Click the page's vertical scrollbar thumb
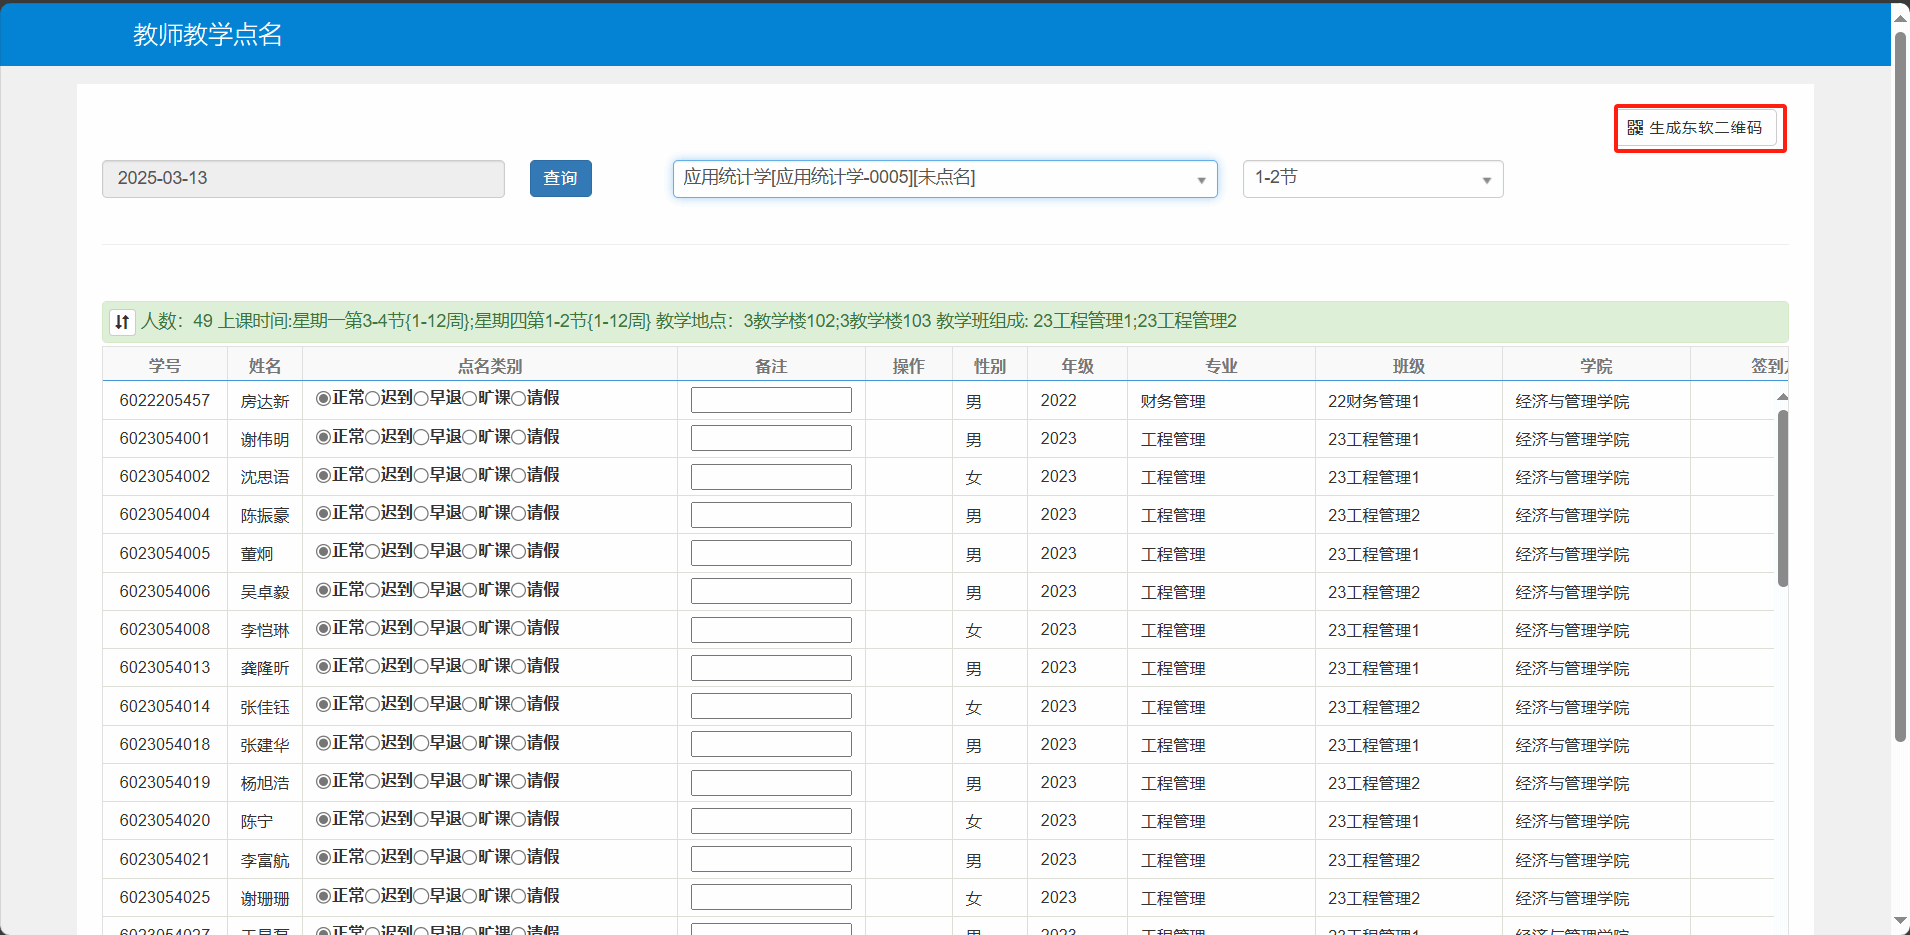The image size is (1910, 935). pos(1901,385)
